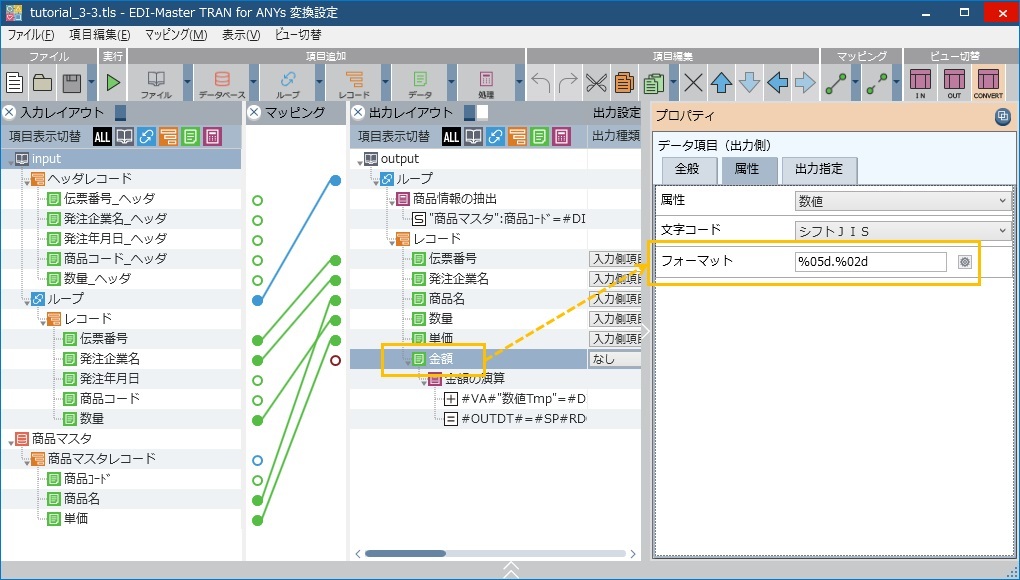1020x580 pixels.
Task: Switch to the 出力指定 tab
Action: pos(819,170)
